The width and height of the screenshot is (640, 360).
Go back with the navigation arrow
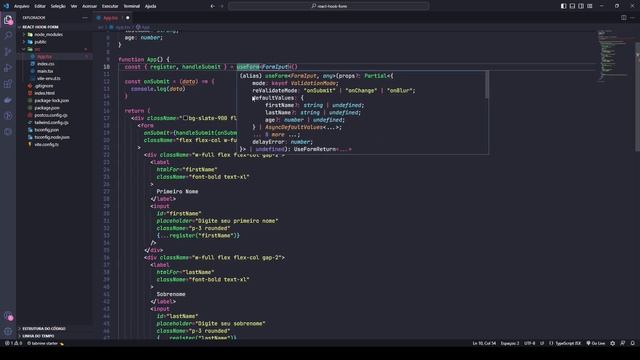coord(212,6)
